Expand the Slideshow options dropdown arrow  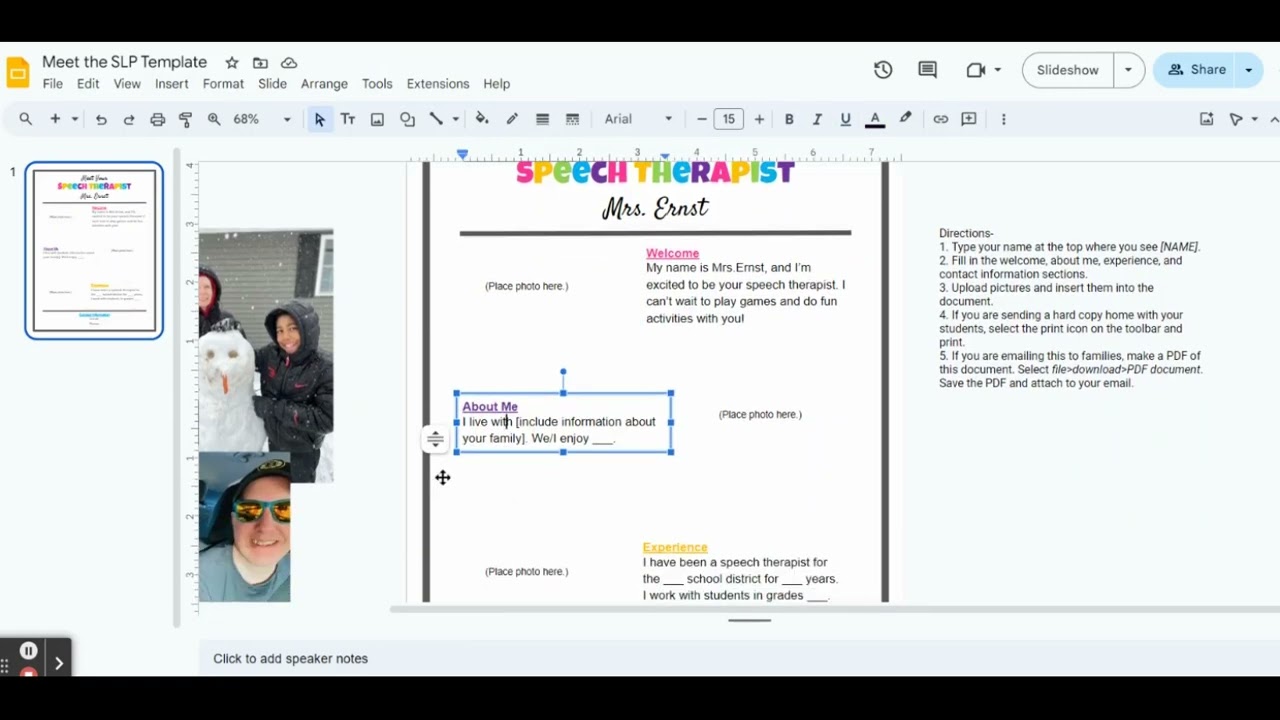tap(1129, 70)
